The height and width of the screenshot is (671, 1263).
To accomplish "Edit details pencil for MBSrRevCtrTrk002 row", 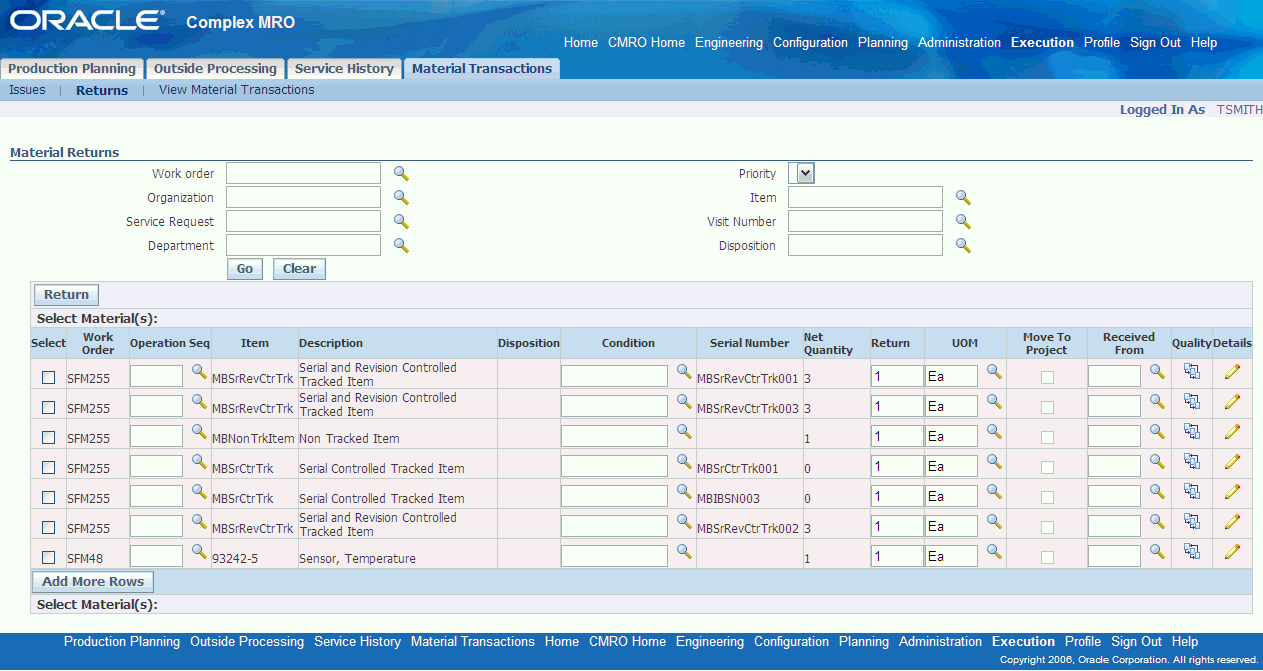I will tap(1232, 521).
